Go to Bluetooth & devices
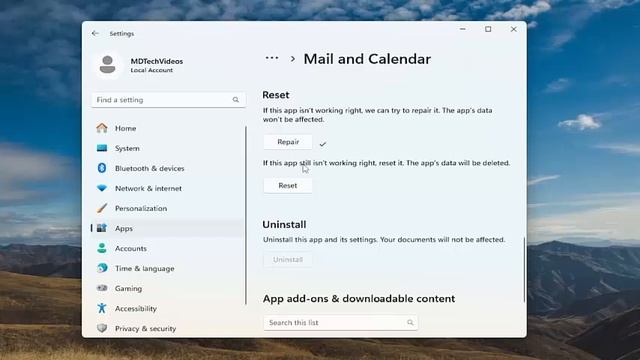 coord(168,168)
